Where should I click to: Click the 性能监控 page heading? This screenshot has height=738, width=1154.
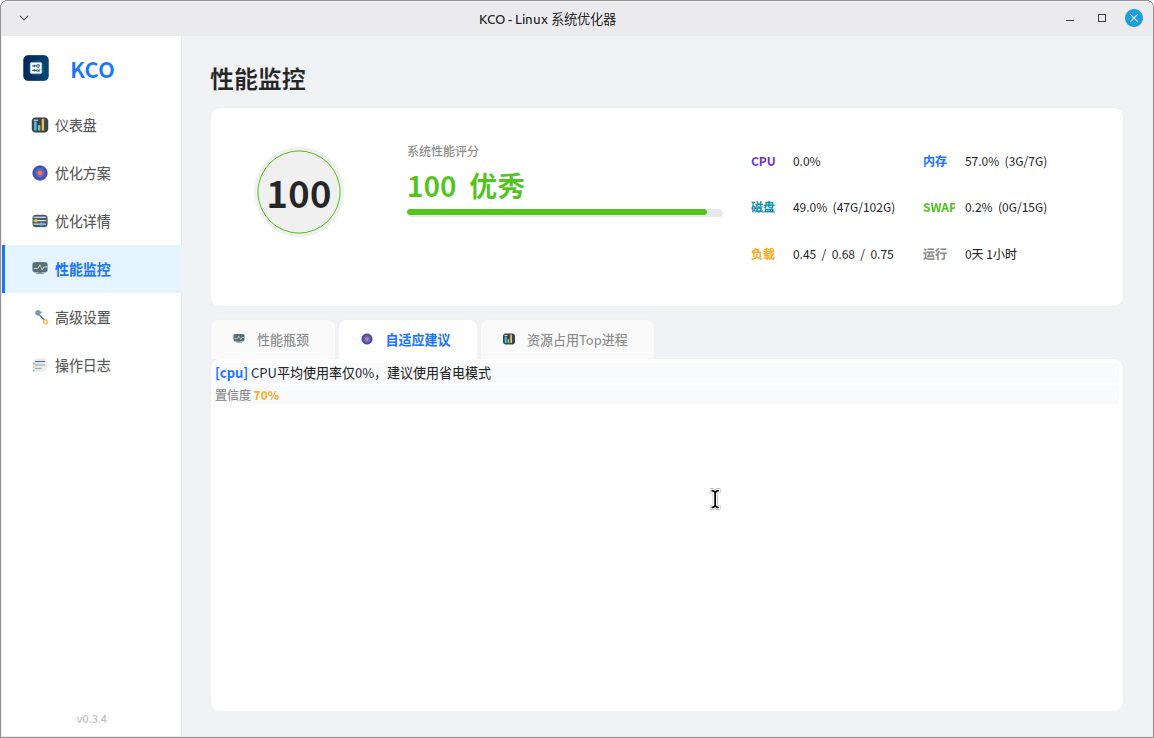pyautogui.click(x=258, y=79)
